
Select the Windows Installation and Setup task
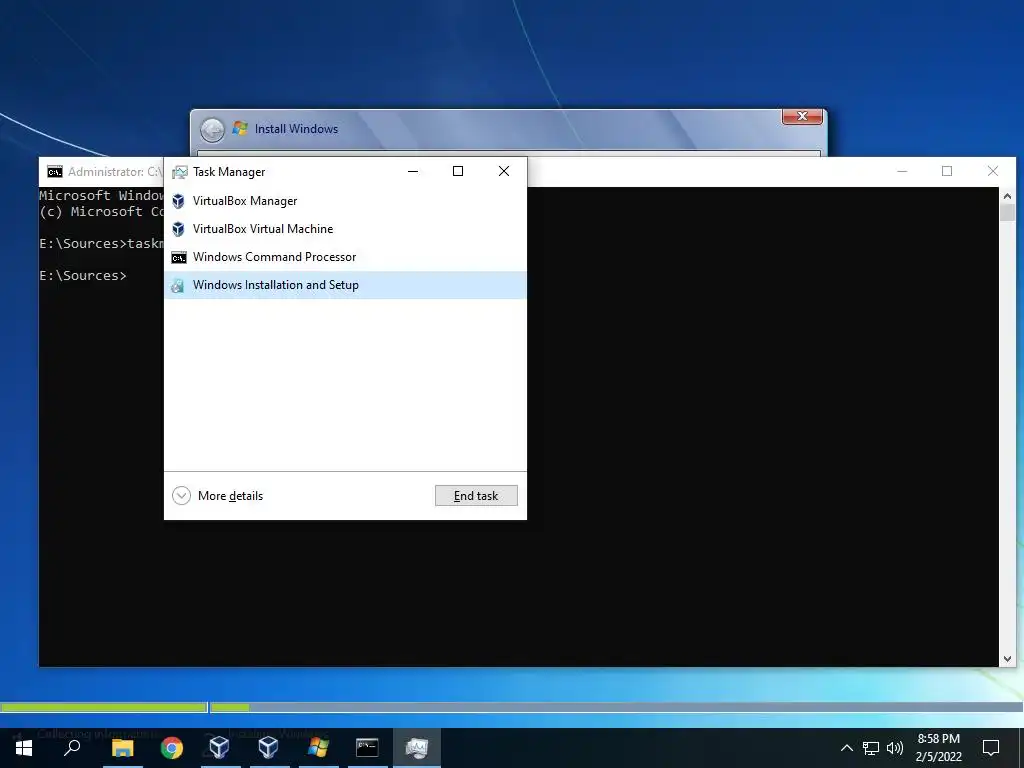[x=345, y=285]
